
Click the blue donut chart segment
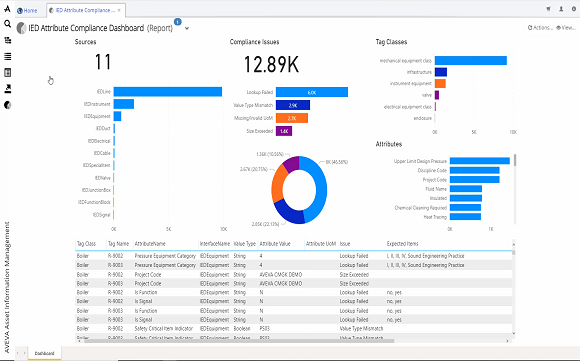(x=320, y=189)
